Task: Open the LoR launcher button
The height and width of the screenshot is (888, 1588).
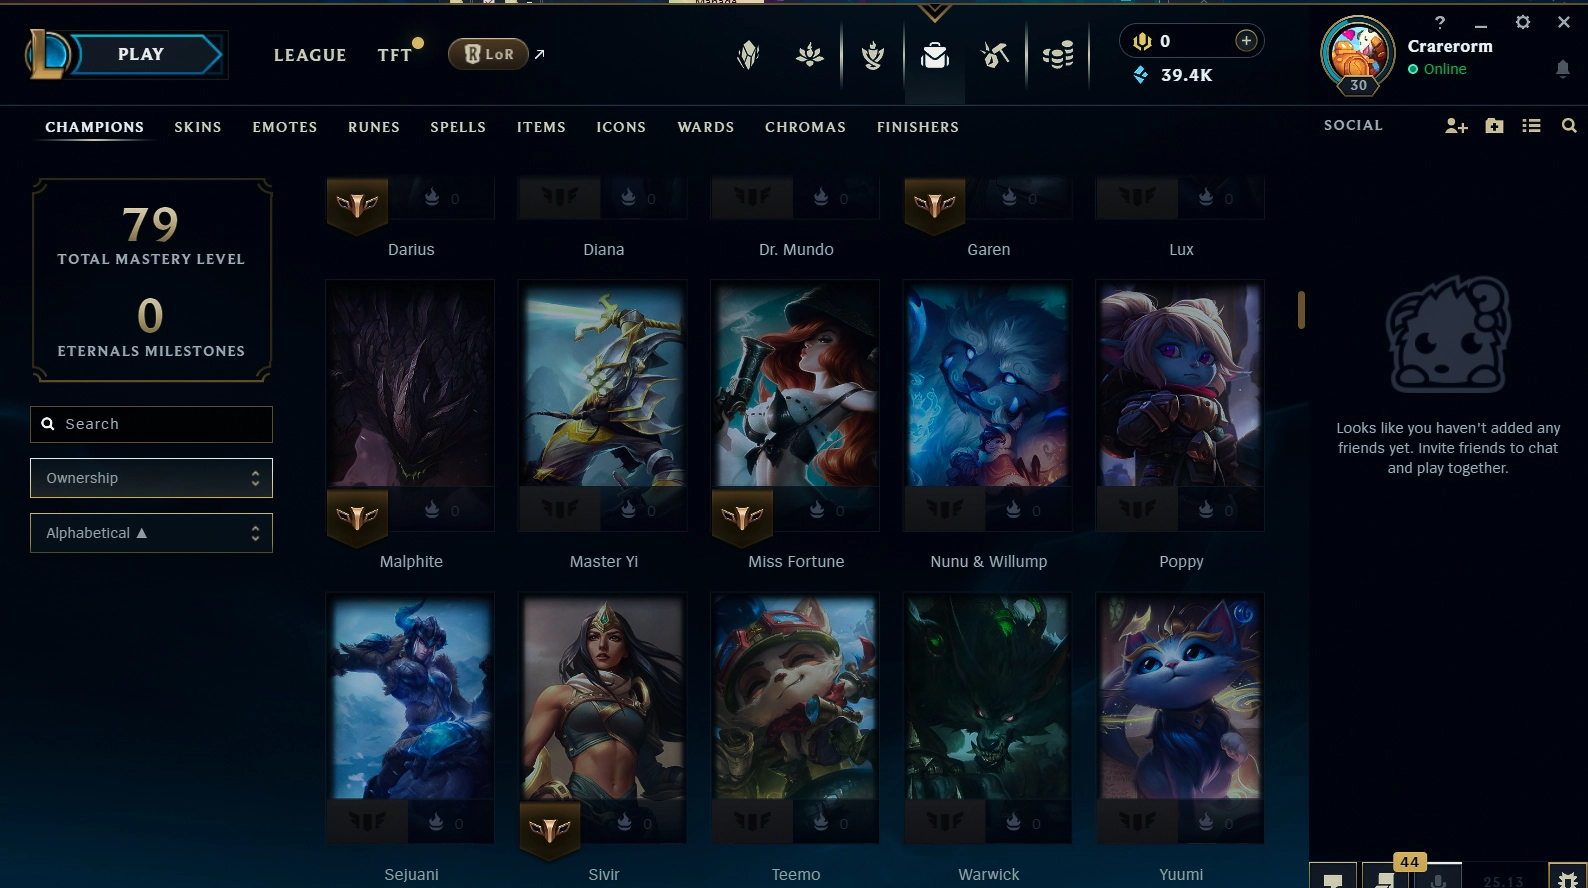Action: click(x=488, y=54)
